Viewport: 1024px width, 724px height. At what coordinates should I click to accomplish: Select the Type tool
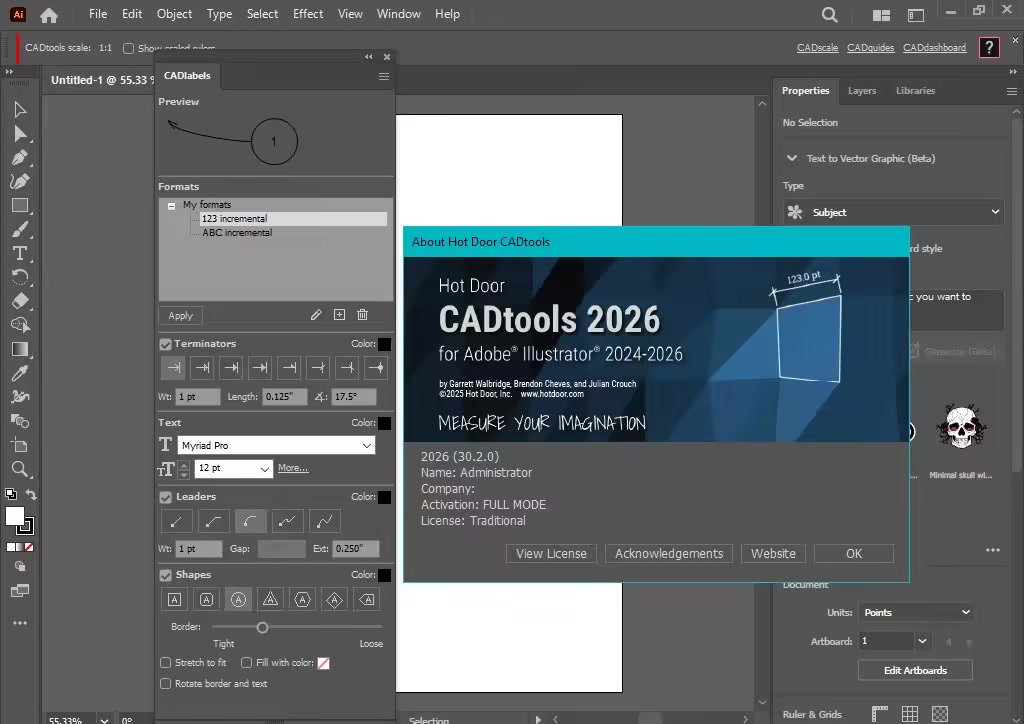[20, 253]
